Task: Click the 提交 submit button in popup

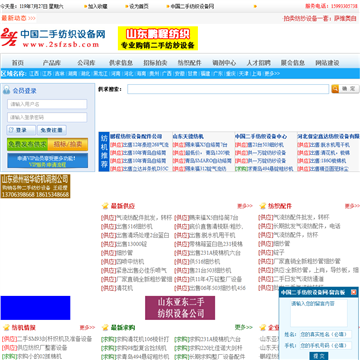Action: (x=319, y=356)
